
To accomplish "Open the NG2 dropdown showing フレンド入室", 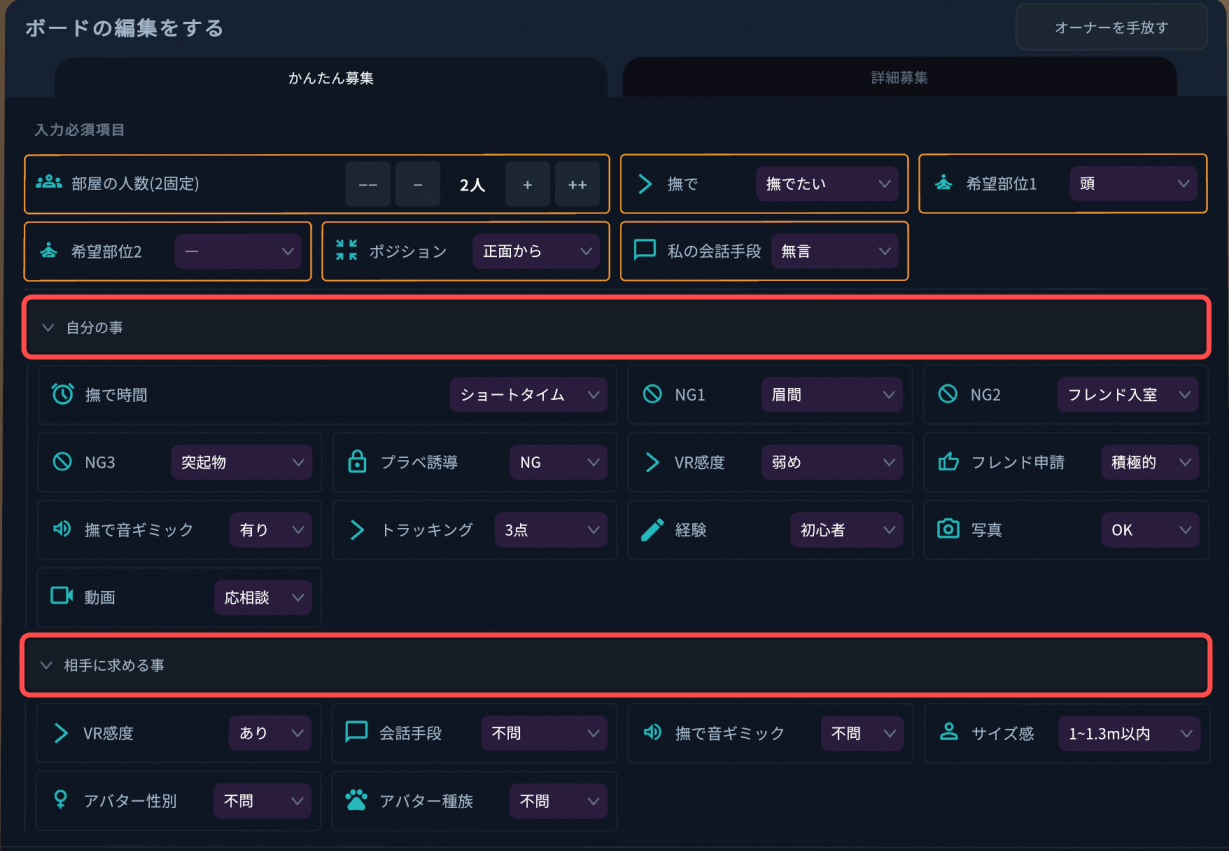I will coord(1128,395).
